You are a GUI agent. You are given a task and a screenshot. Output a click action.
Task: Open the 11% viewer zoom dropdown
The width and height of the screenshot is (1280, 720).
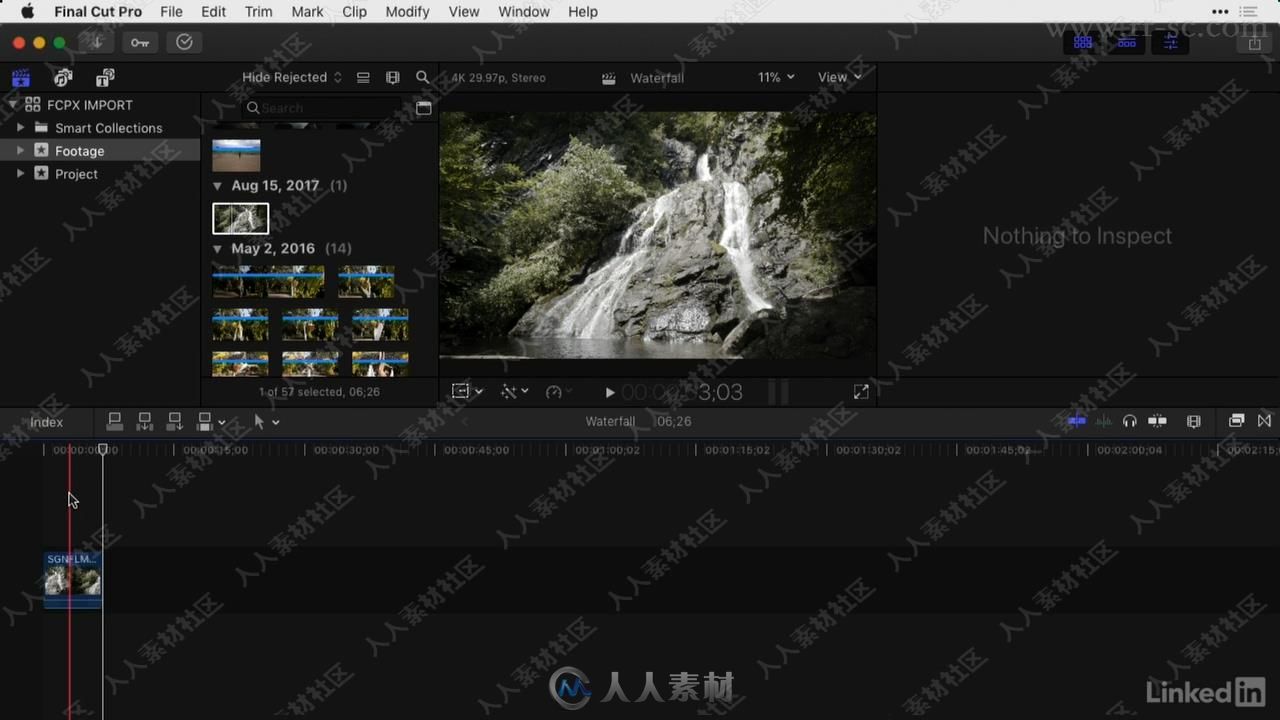pos(776,77)
